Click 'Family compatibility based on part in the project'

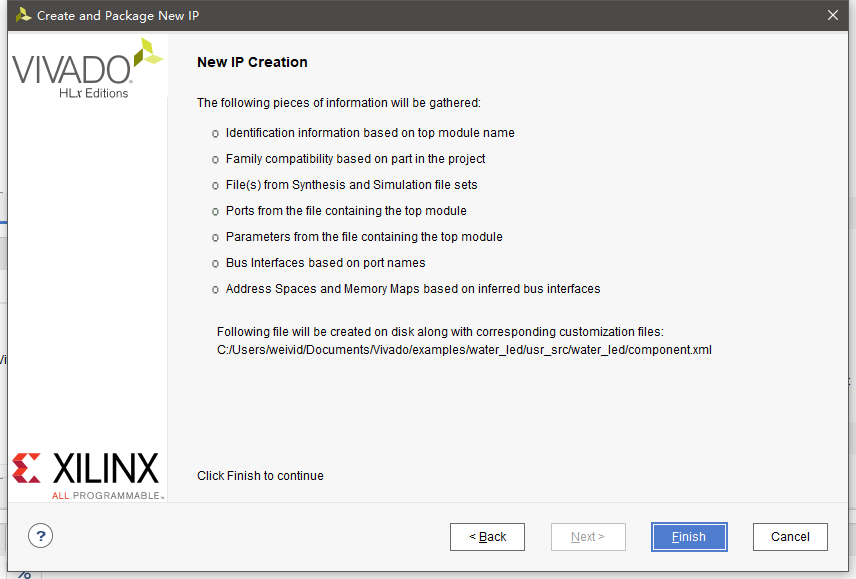pyautogui.click(x=355, y=159)
